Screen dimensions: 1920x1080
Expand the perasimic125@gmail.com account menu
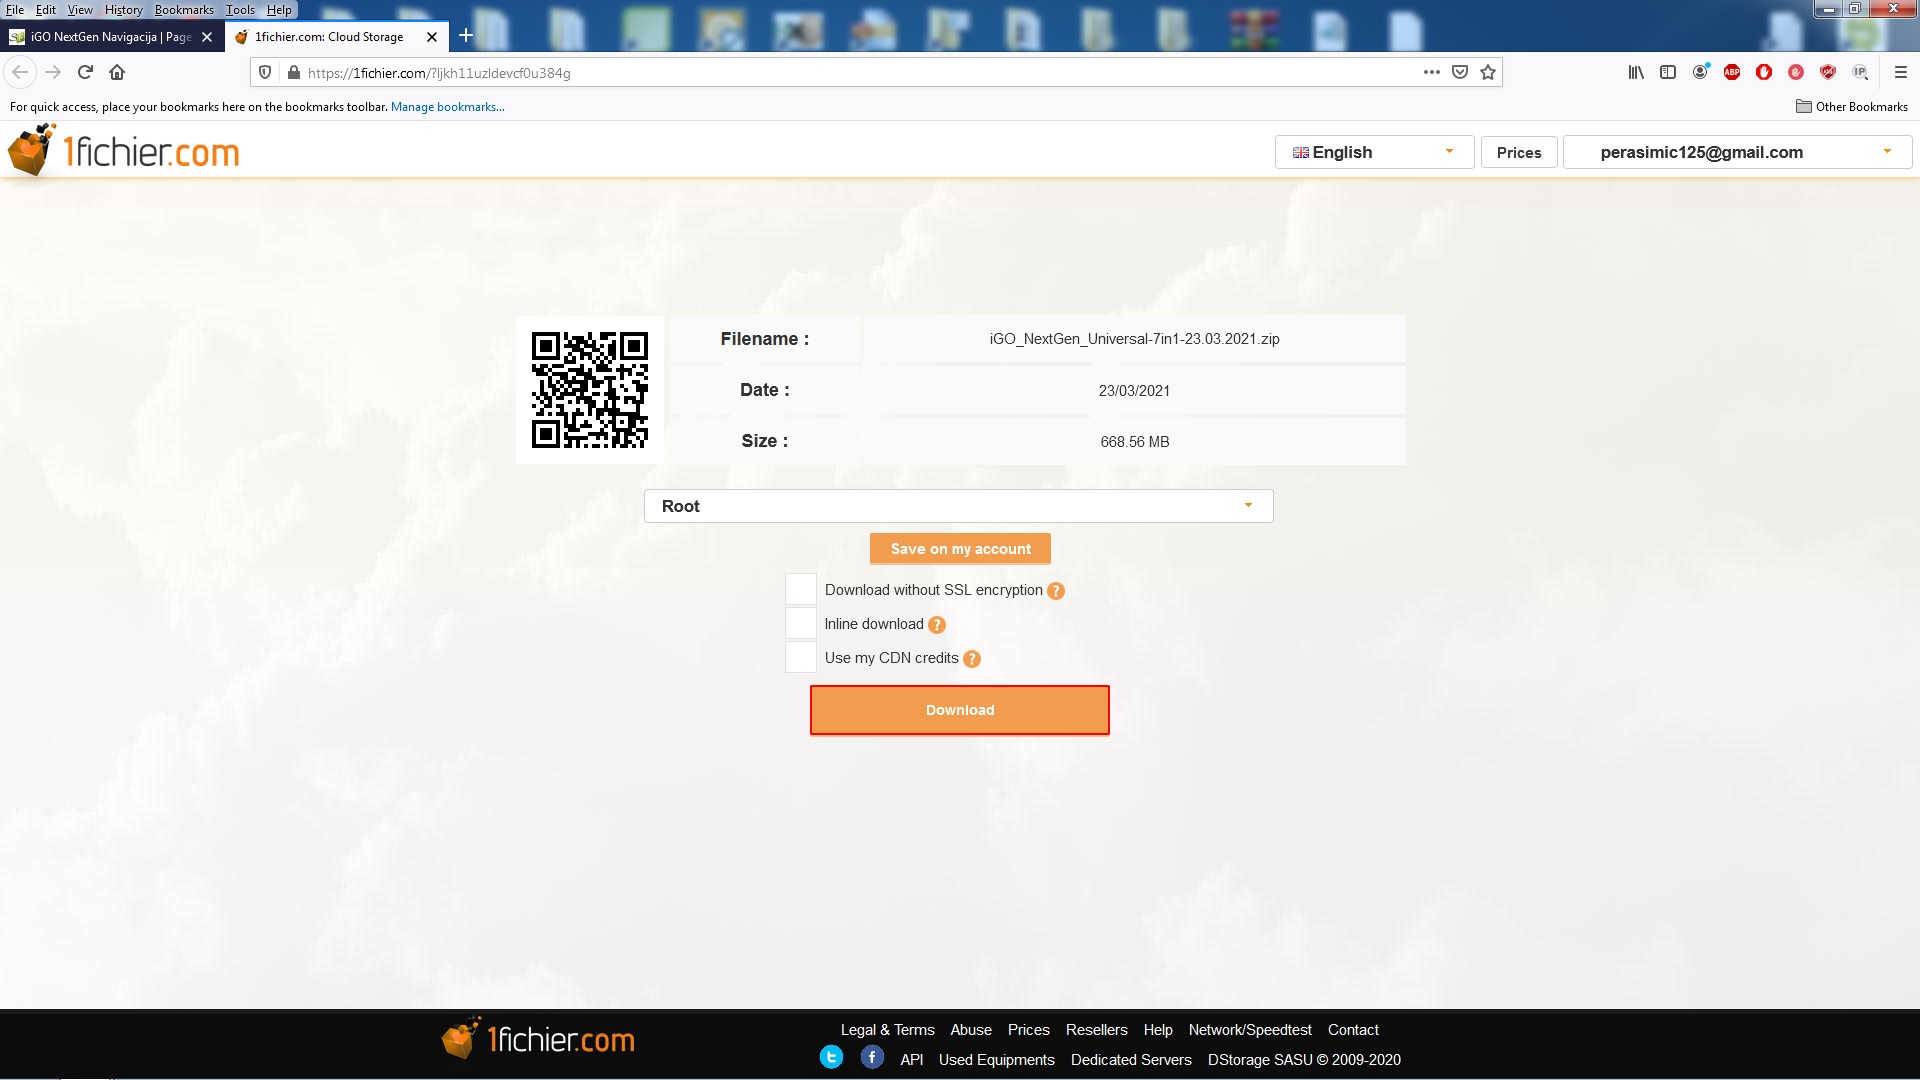pos(1737,152)
